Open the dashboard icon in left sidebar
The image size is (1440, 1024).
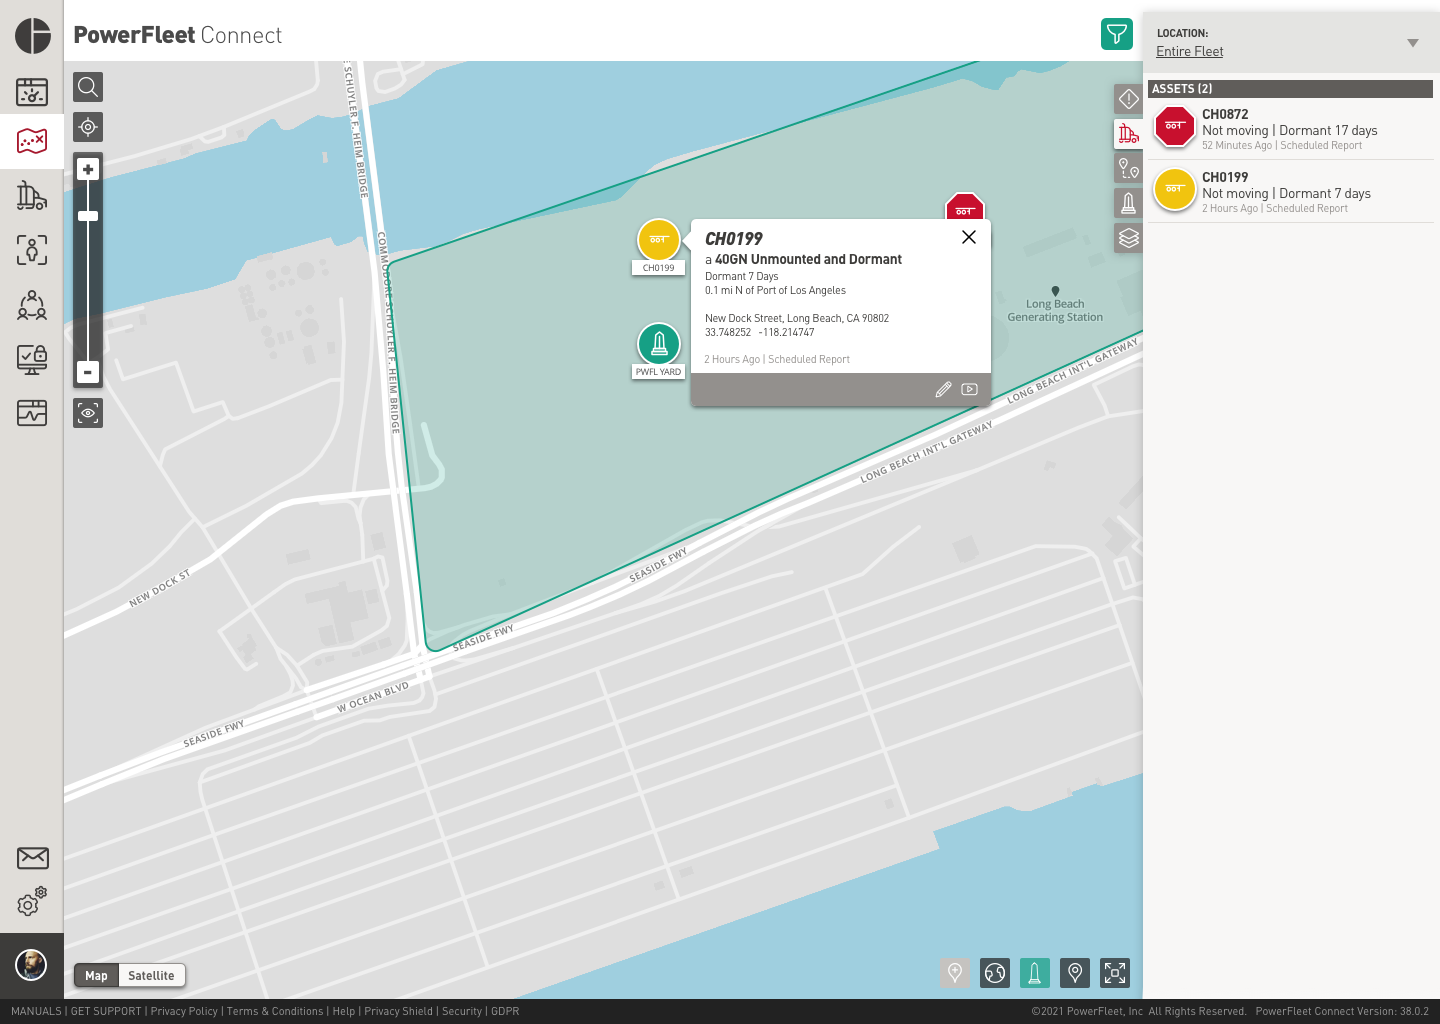[32, 92]
